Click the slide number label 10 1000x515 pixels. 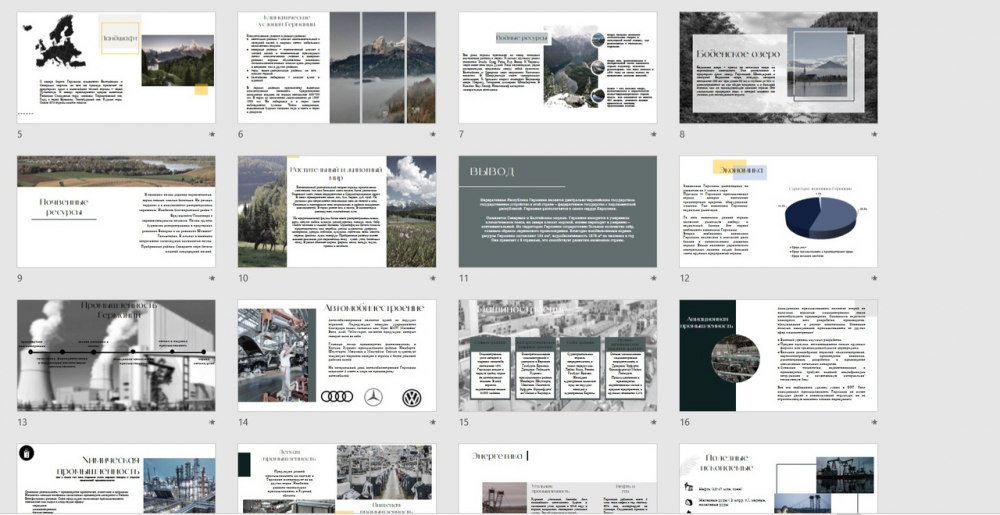[x=242, y=279]
